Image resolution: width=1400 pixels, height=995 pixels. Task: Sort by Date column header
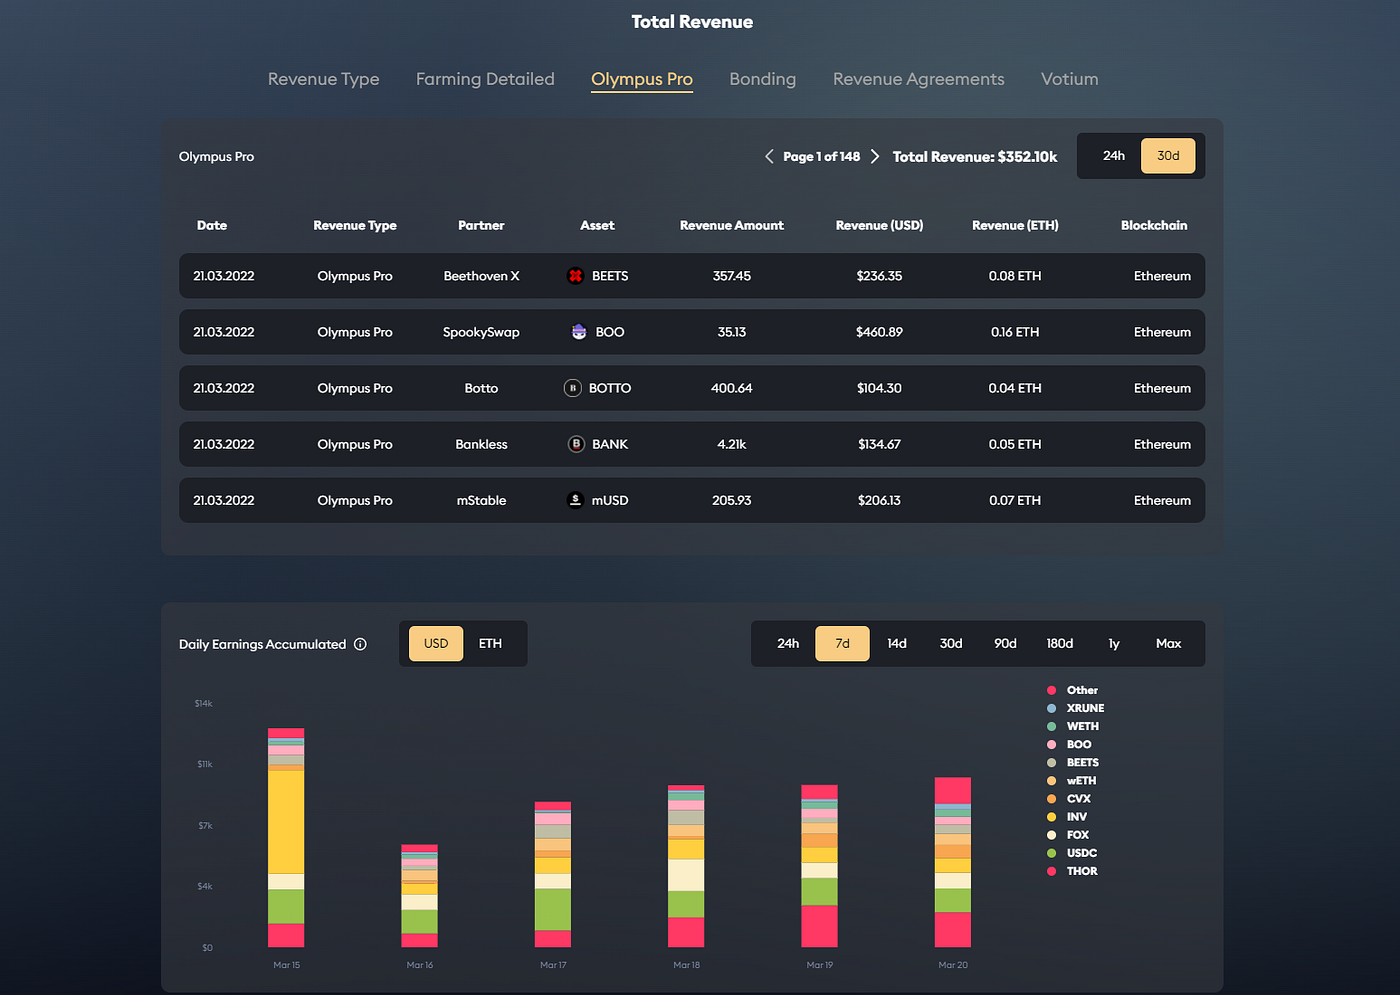pos(212,225)
